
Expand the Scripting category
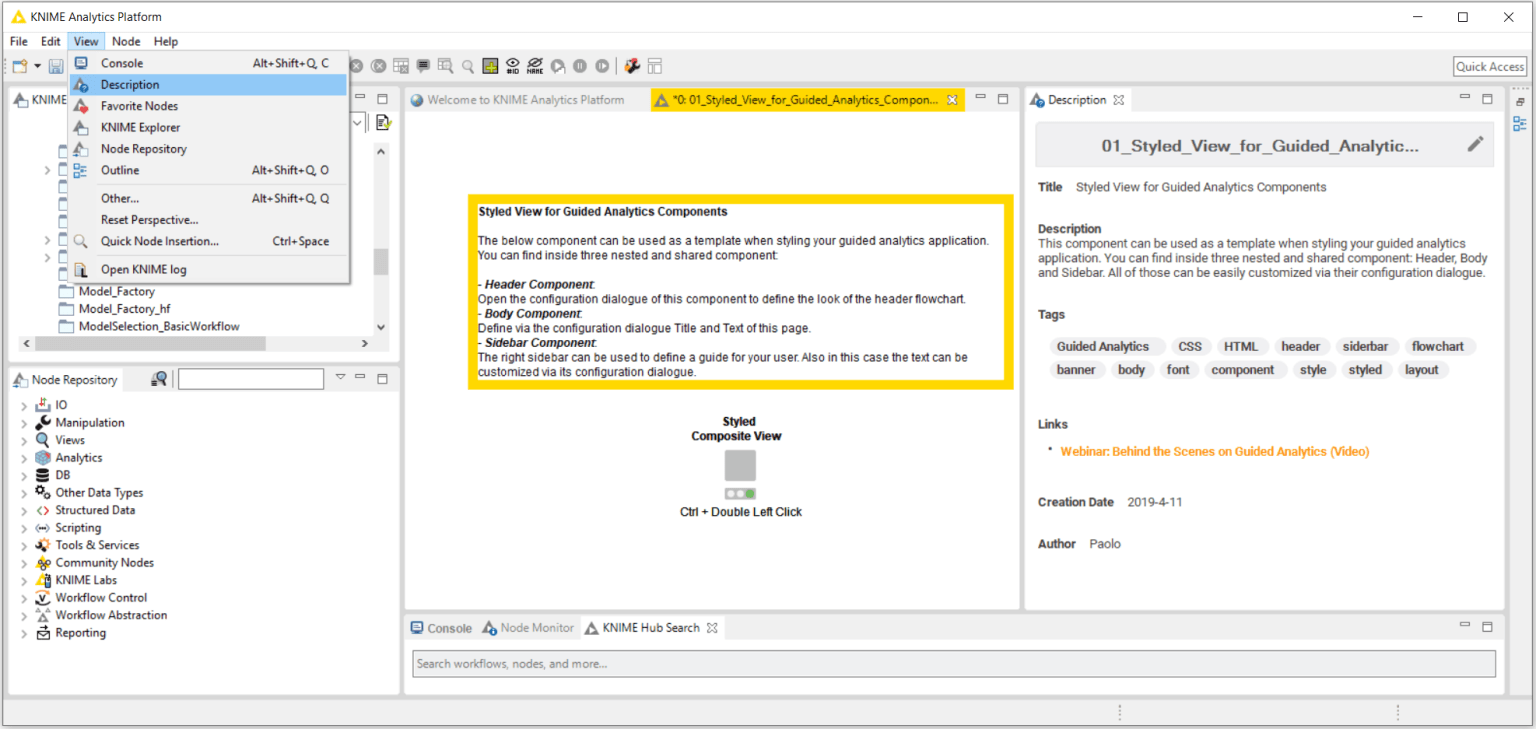[x=24, y=528]
